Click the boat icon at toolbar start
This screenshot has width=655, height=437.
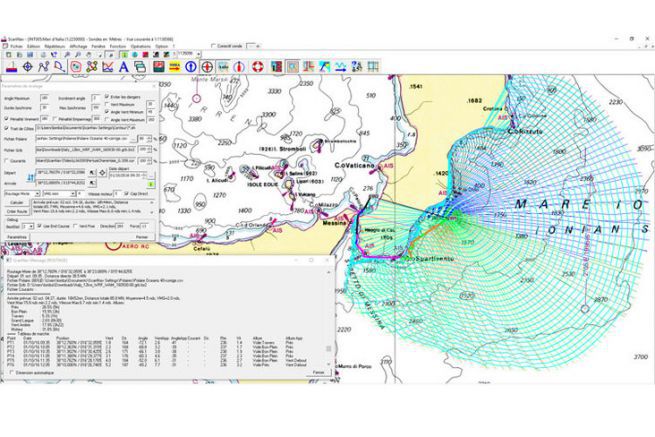[9, 66]
